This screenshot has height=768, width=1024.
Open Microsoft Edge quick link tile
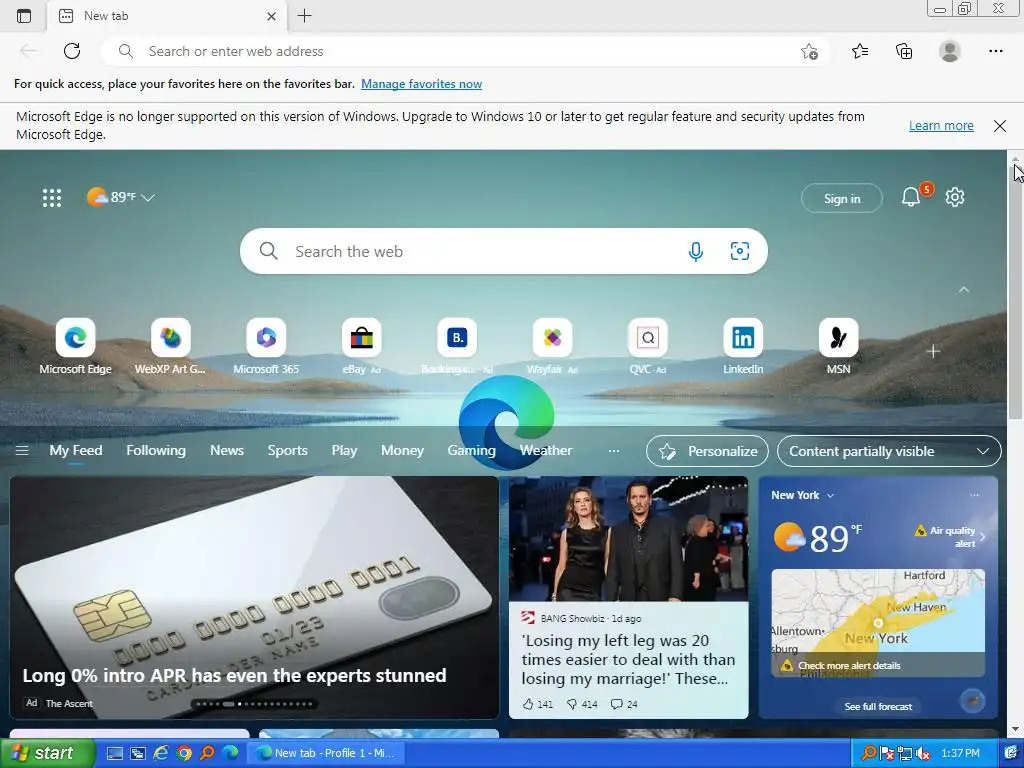tap(75, 347)
